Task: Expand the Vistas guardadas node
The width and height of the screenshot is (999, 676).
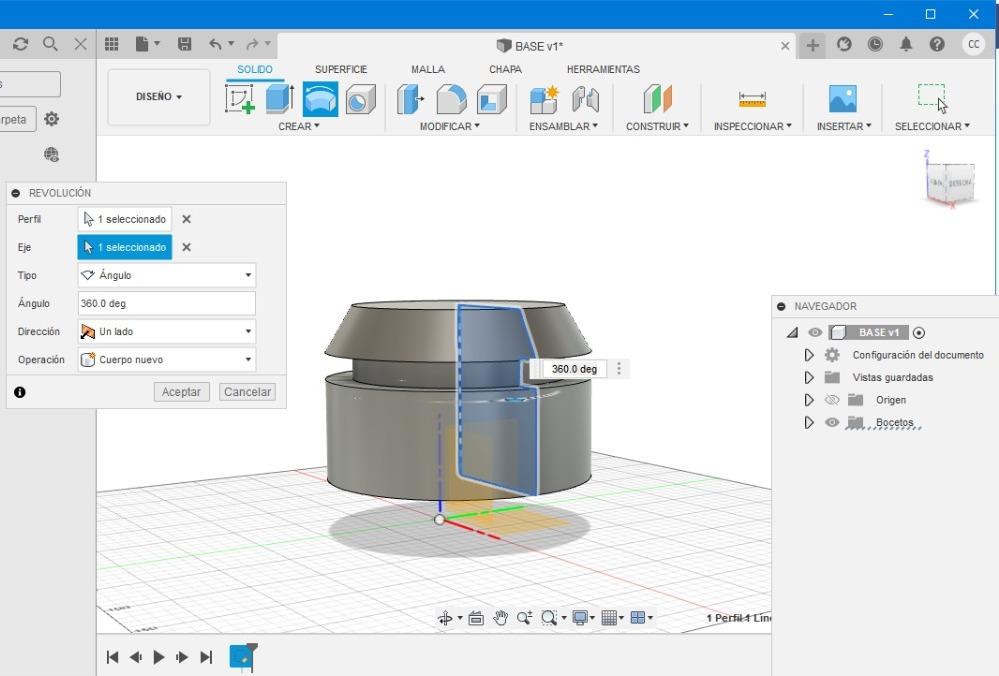Action: [809, 377]
